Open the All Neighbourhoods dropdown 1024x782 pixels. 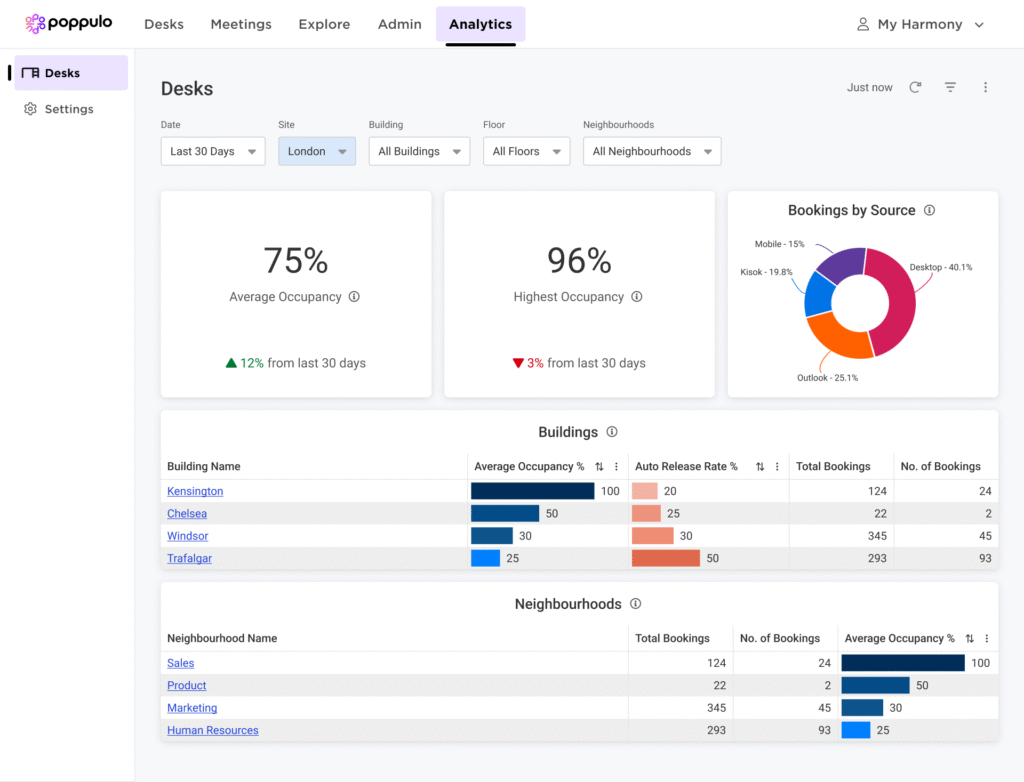point(651,152)
